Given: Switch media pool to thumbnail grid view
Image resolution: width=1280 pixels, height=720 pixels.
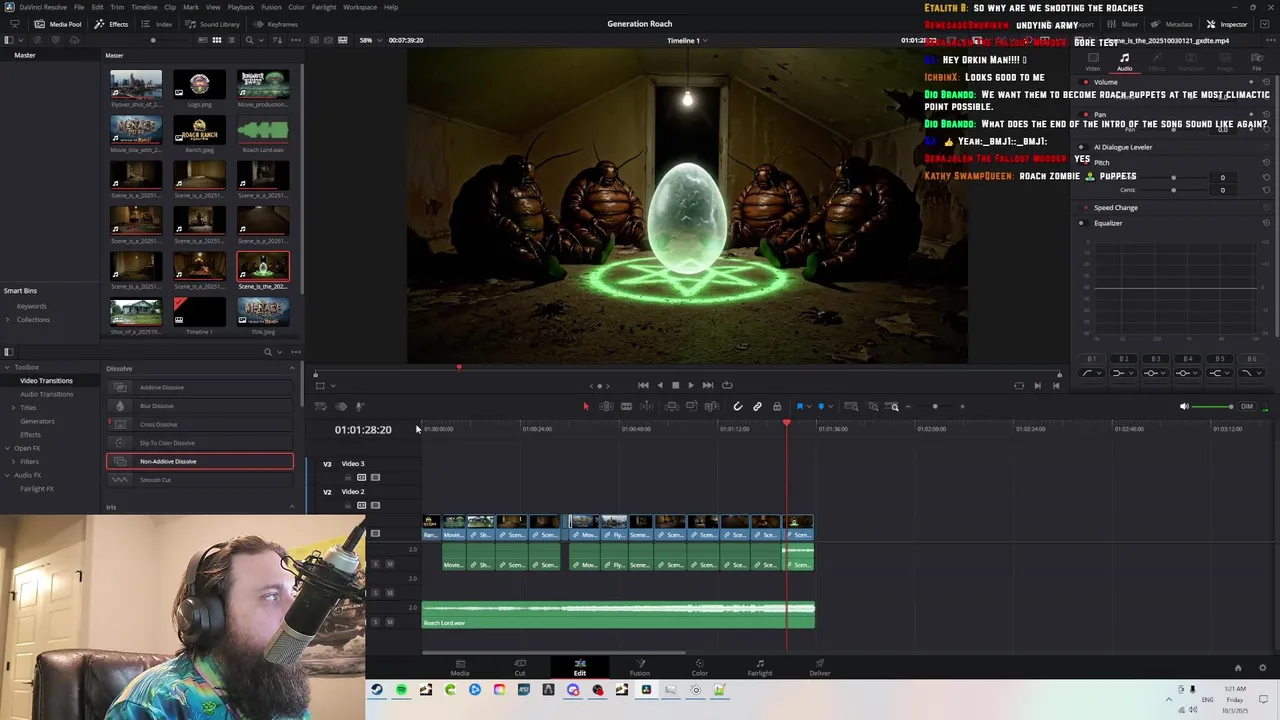Looking at the screenshot, I should pyautogui.click(x=216, y=40).
